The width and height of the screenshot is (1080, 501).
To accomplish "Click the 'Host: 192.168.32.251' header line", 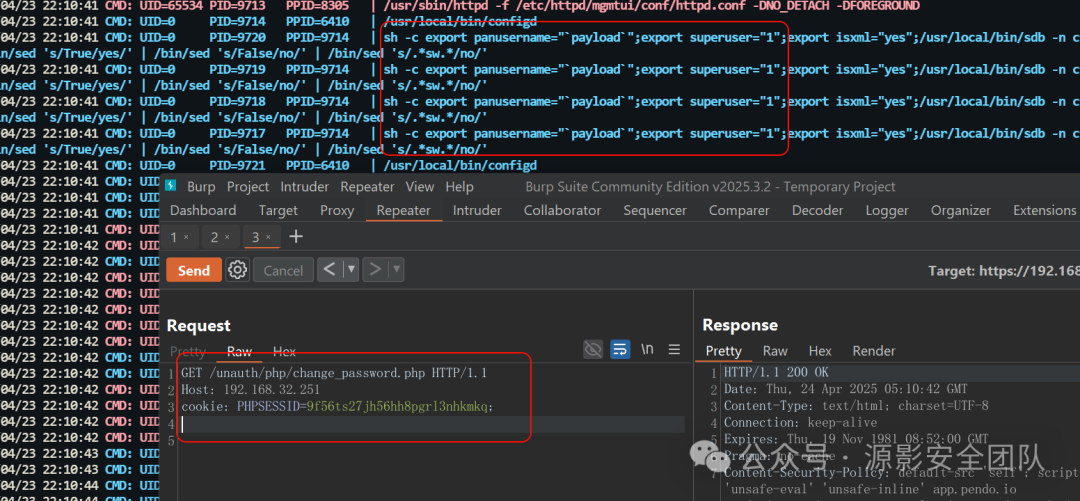I will pyautogui.click(x=251, y=390).
